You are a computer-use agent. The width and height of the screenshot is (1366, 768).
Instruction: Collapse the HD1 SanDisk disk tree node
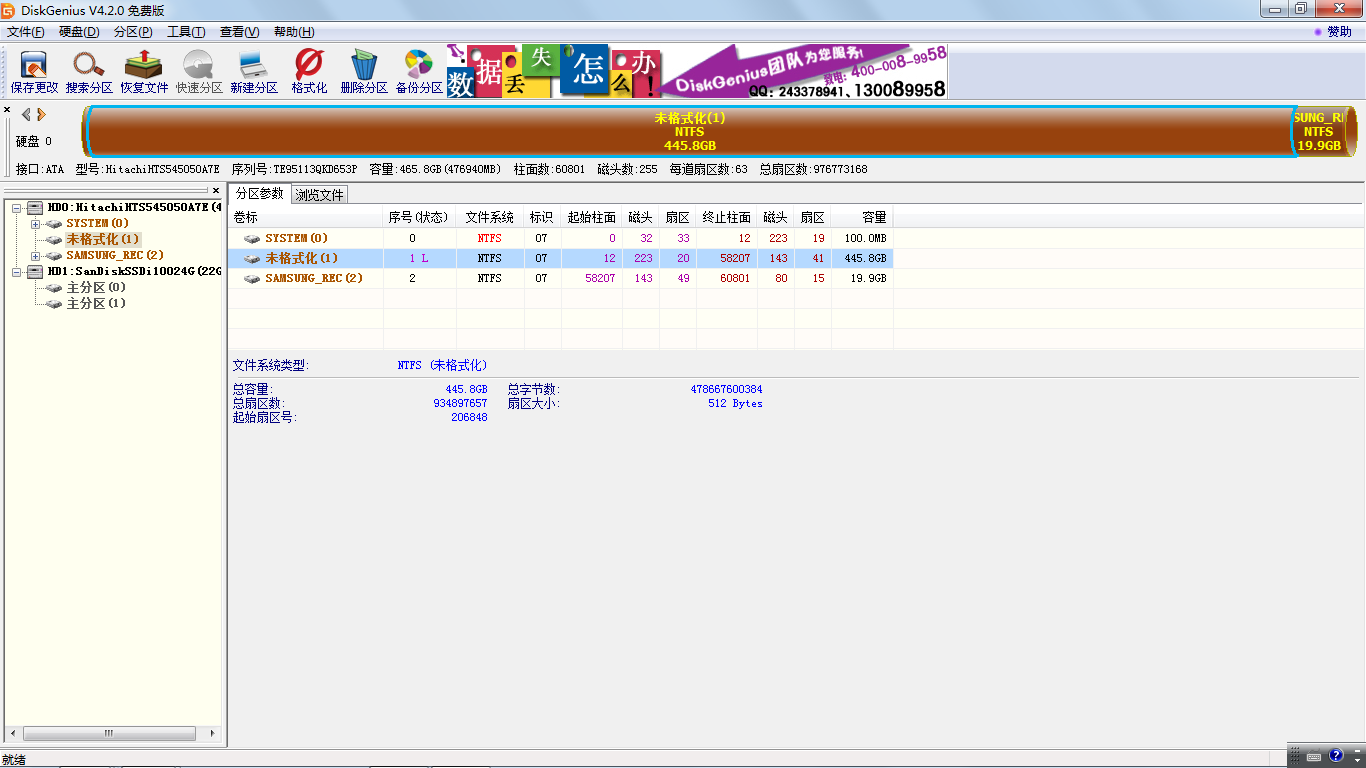pyautogui.click(x=17, y=271)
